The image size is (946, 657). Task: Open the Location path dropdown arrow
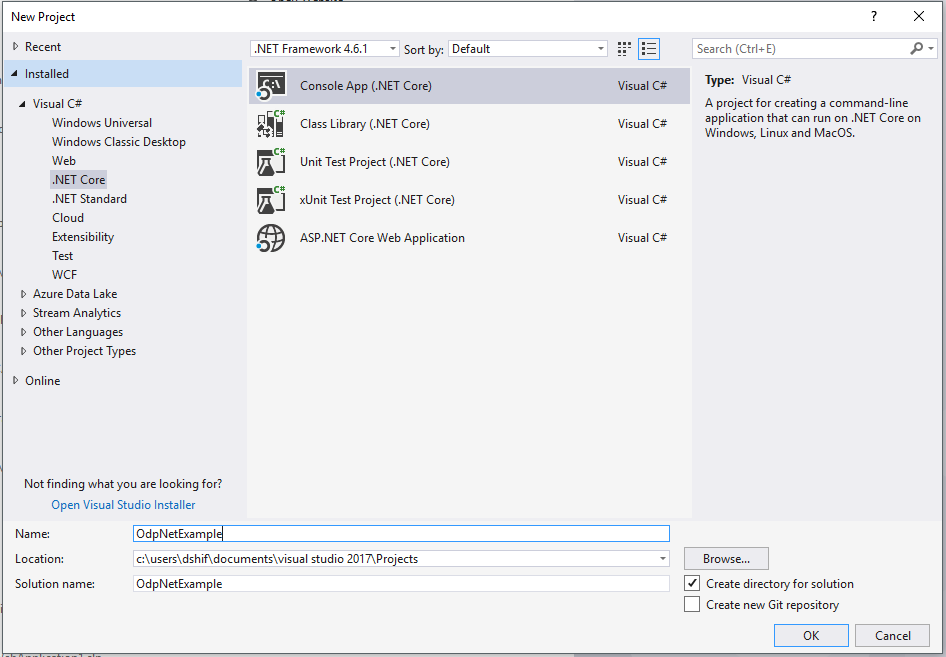[662, 559]
